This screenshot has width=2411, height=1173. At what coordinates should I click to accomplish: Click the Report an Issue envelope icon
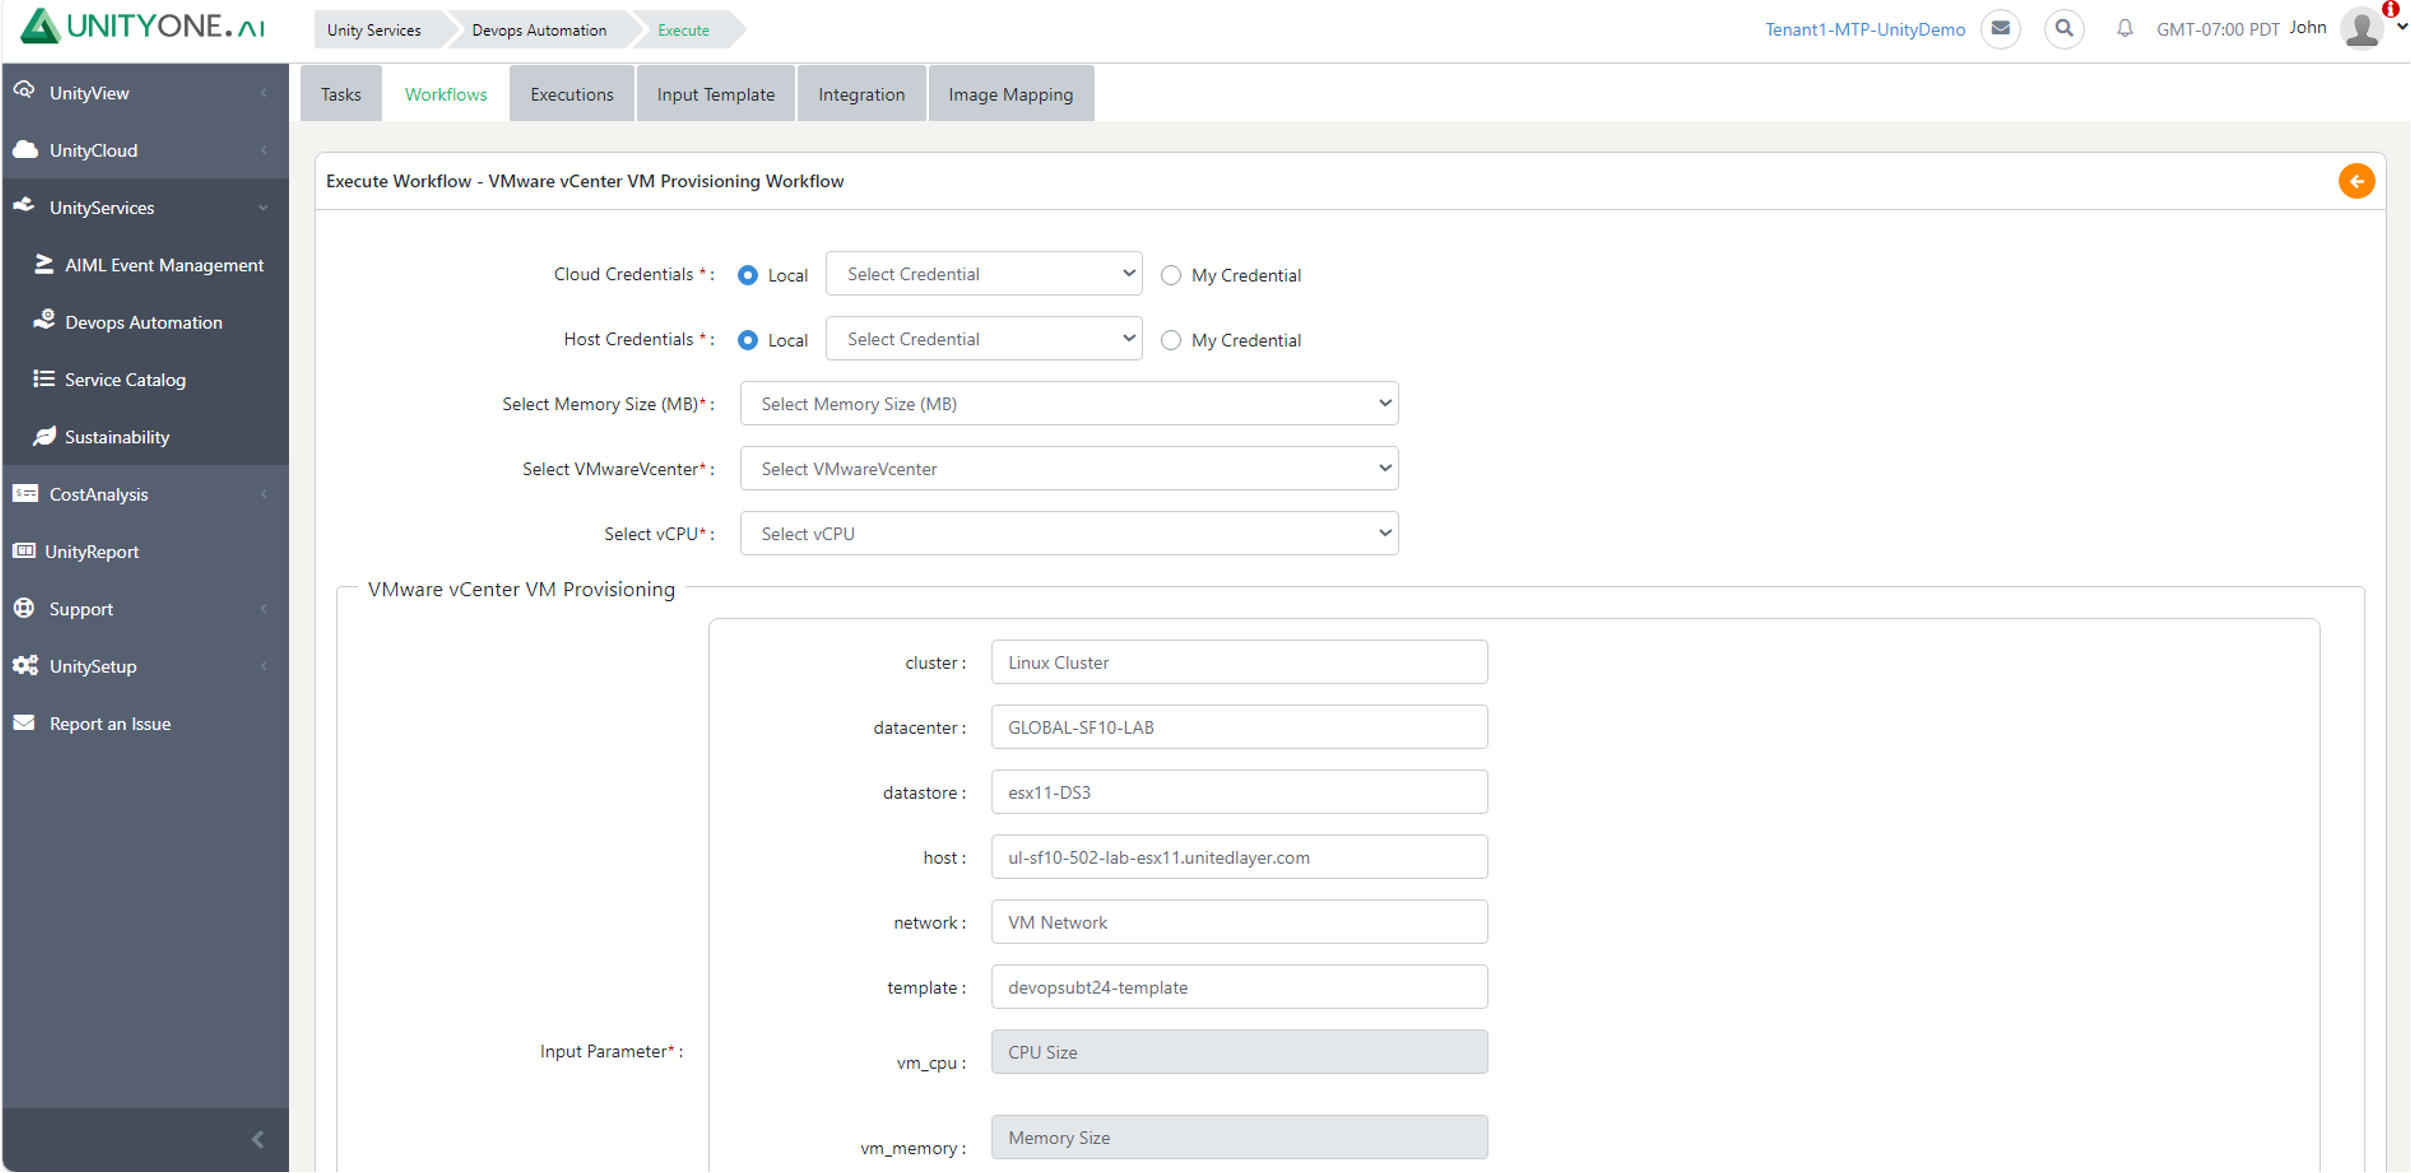point(24,723)
